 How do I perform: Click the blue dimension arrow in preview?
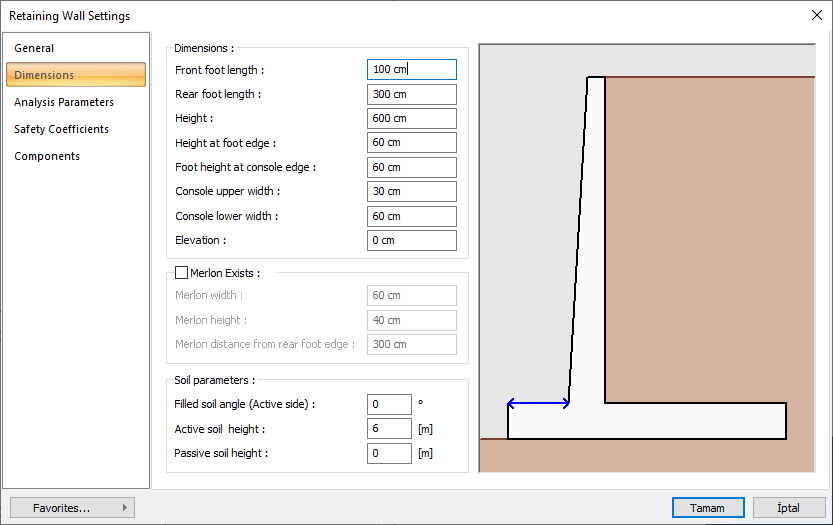click(538, 404)
